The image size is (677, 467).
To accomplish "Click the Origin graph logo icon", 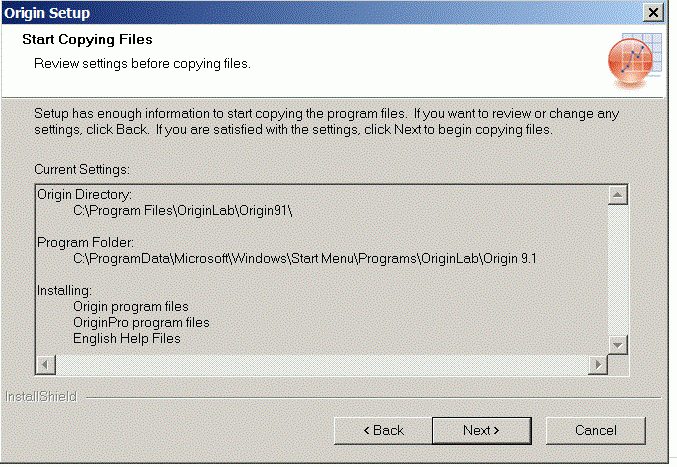I will tap(630, 60).
